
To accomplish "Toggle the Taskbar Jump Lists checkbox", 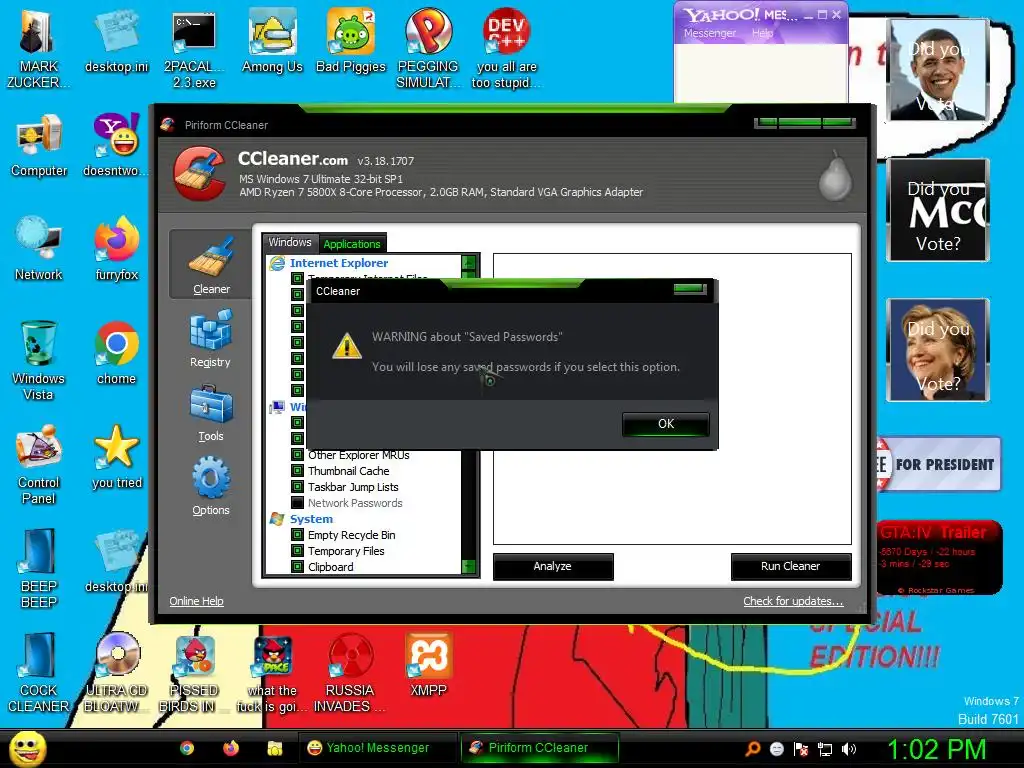I will [x=297, y=487].
